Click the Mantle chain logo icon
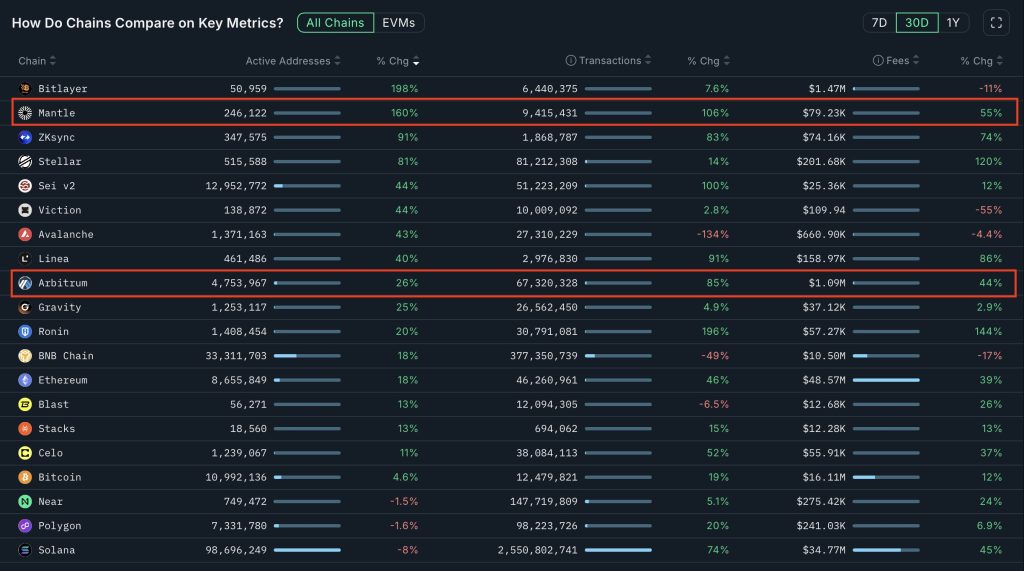This screenshot has height=571, width=1024. 25,113
